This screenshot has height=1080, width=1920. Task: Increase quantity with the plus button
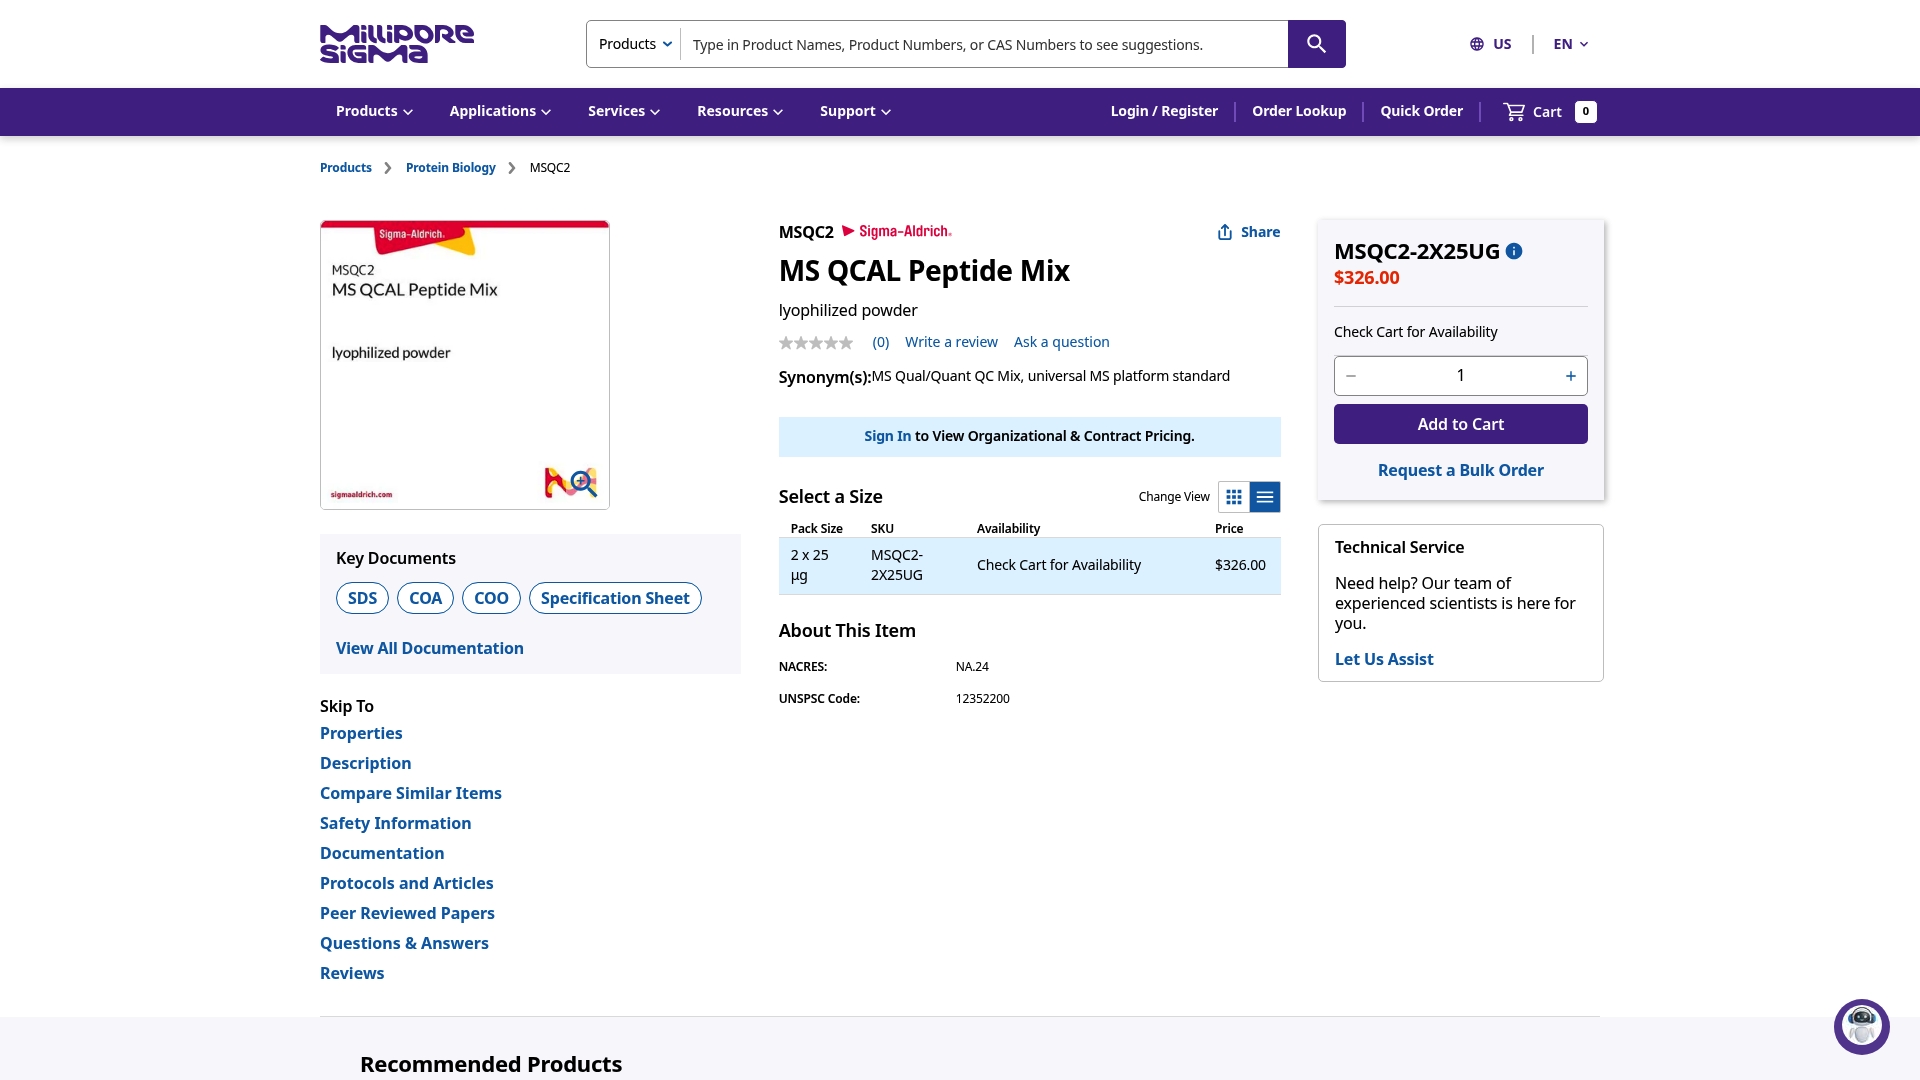click(1571, 376)
